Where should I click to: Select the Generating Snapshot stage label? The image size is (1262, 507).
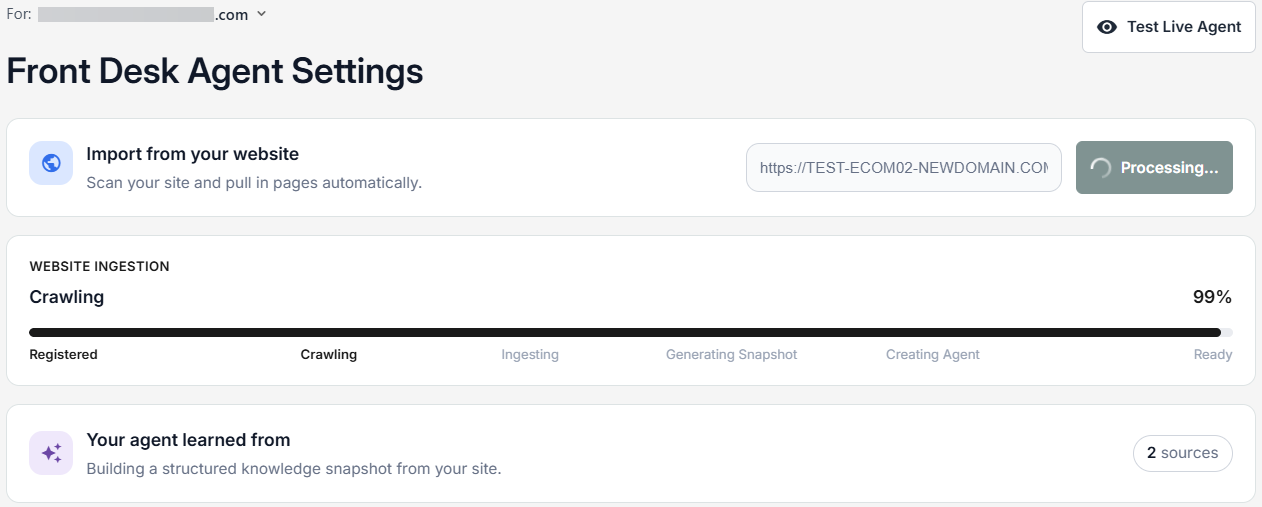[732, 355]
